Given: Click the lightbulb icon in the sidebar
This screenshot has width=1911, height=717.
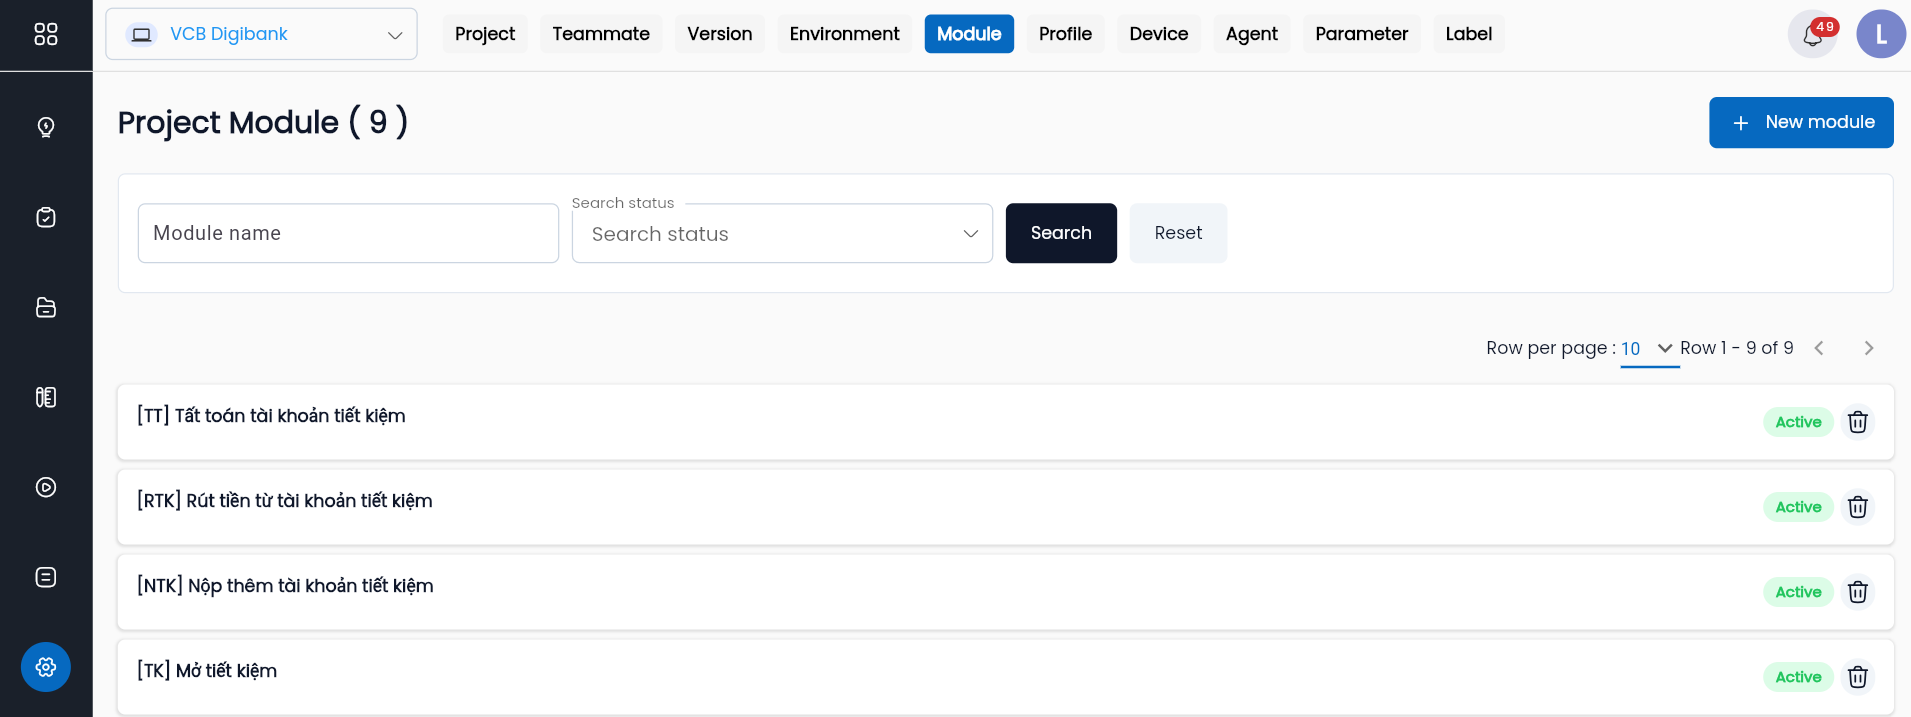Looking at the screenshot, I should tap(46, 127).
